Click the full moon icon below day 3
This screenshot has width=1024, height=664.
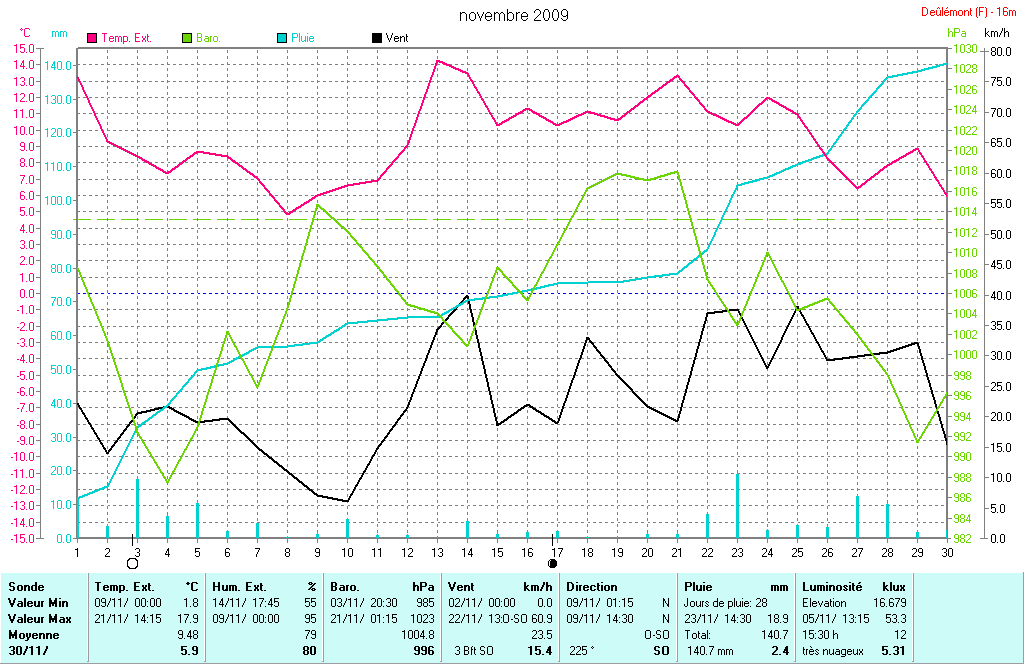(x=132, y=564)
